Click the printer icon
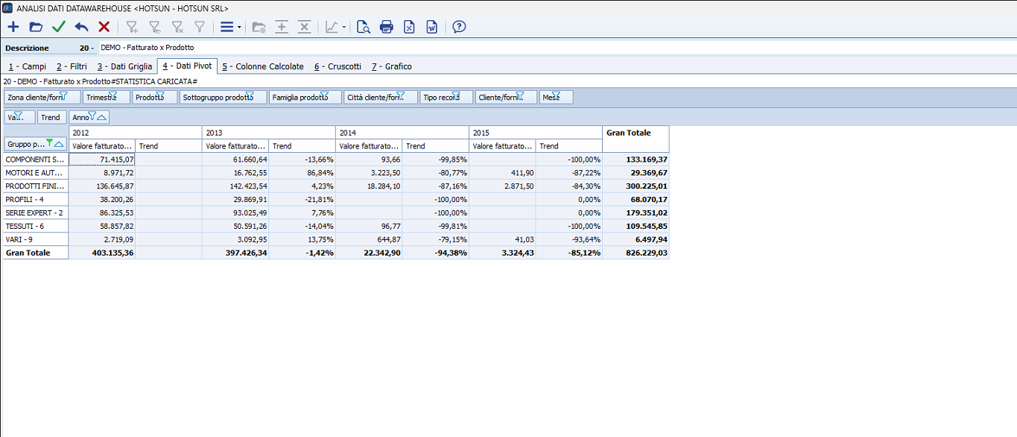The image size is (1017, 437). coord(387,27)
